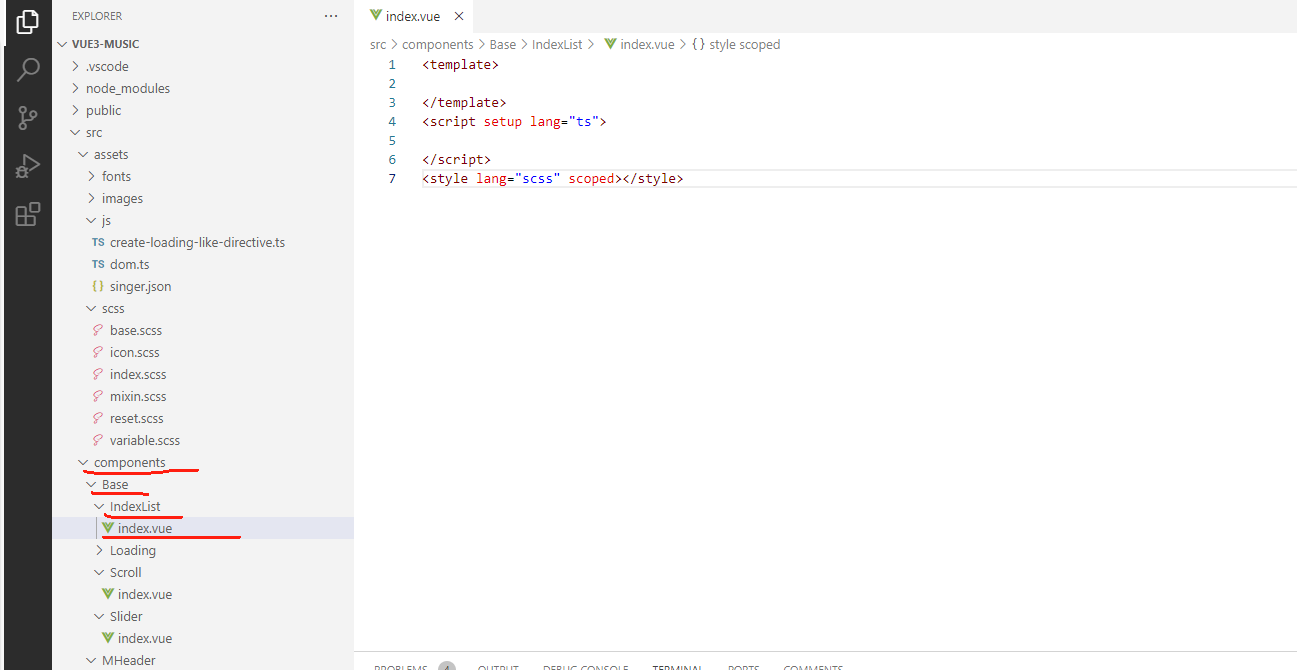The image size is (1297, 670).
Task: Click line number 1 in the gutter
Action: pyautogui.click(x=392, y=64)
